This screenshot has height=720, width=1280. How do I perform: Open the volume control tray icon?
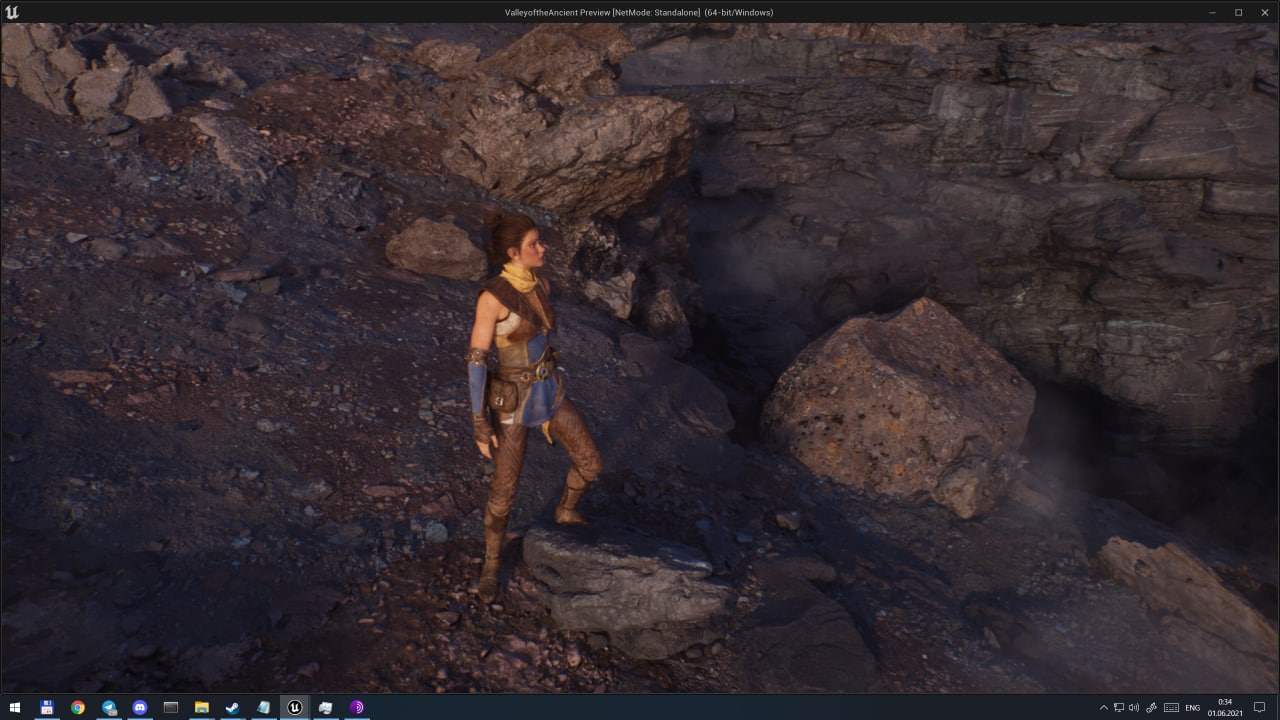(1135, 707)
